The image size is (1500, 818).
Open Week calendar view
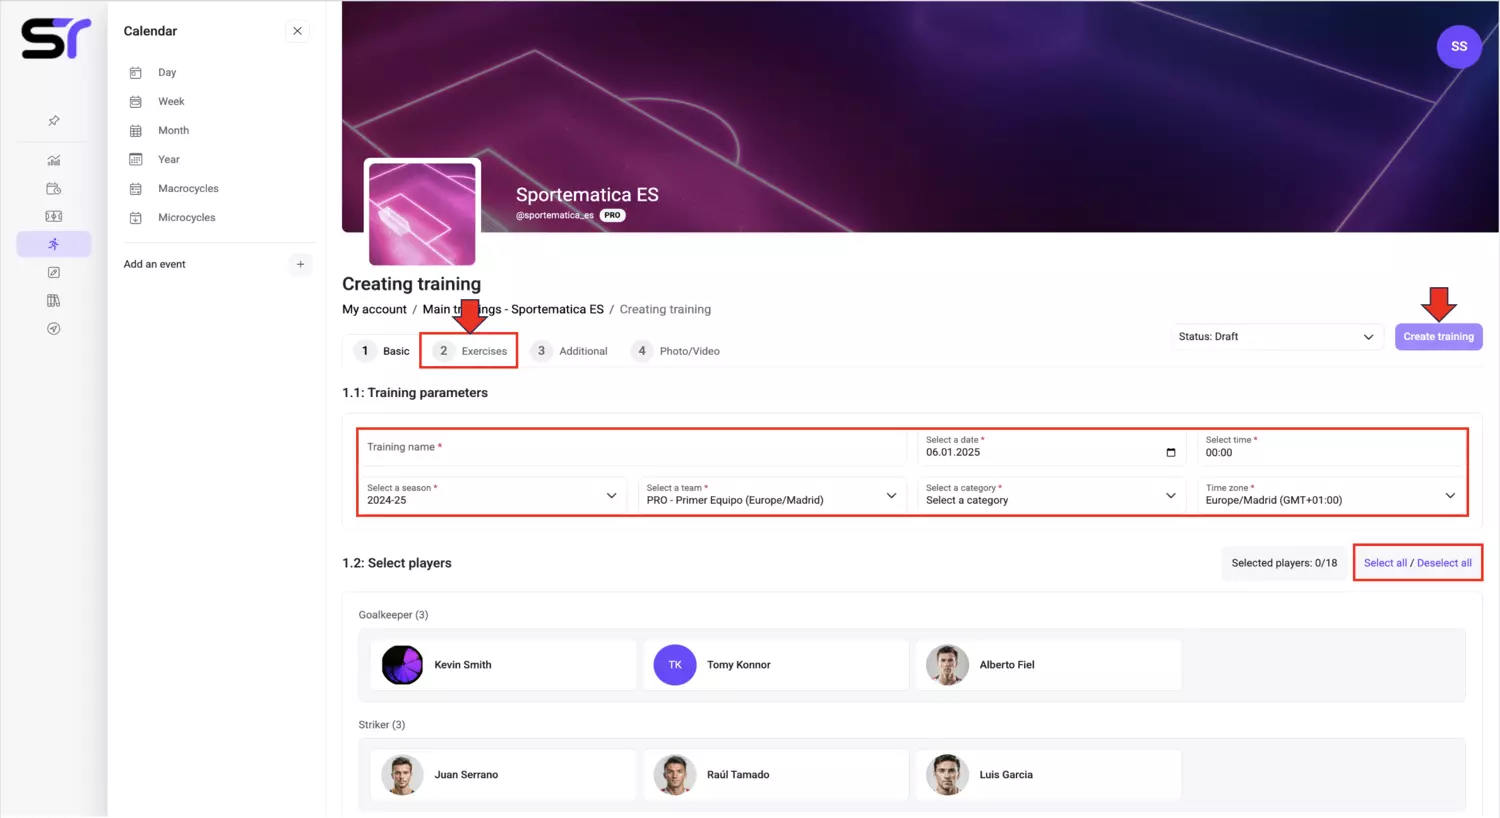point(171,101)
